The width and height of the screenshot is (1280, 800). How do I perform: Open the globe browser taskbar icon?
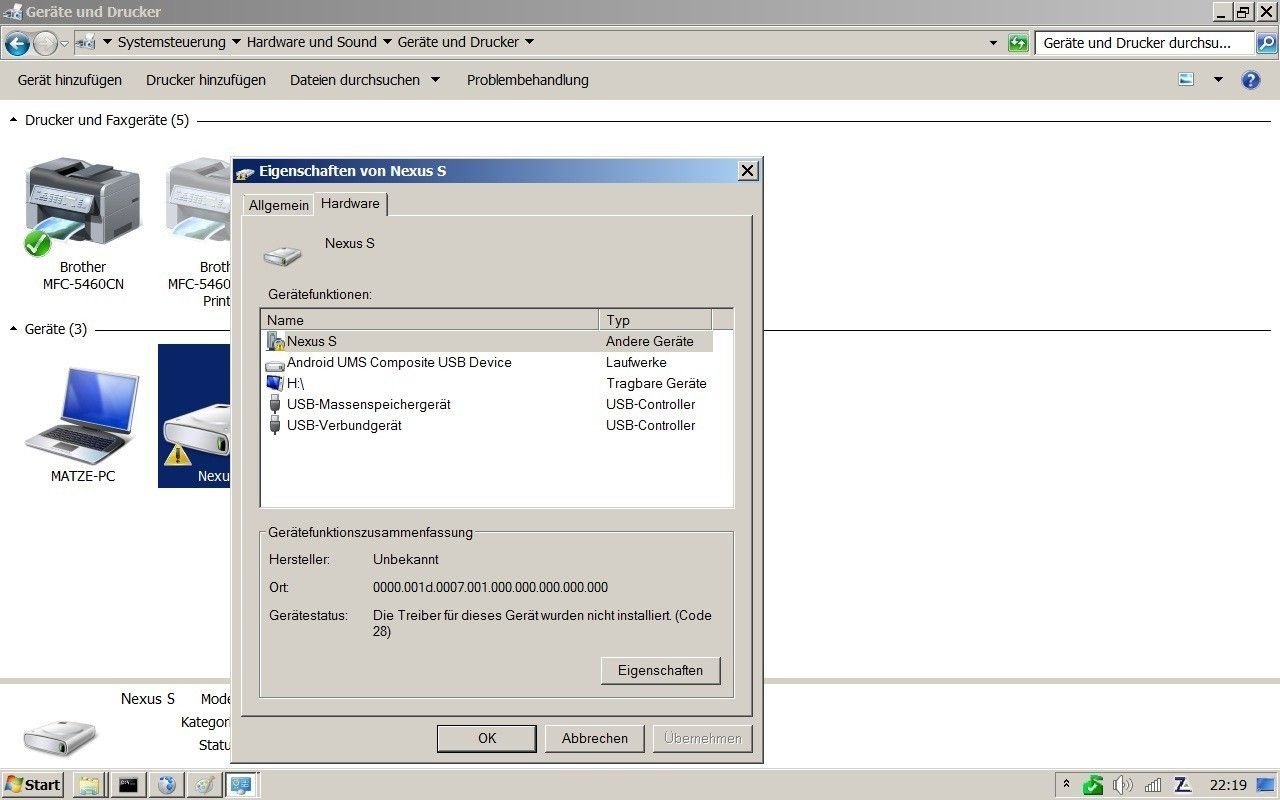click(167, 785)
